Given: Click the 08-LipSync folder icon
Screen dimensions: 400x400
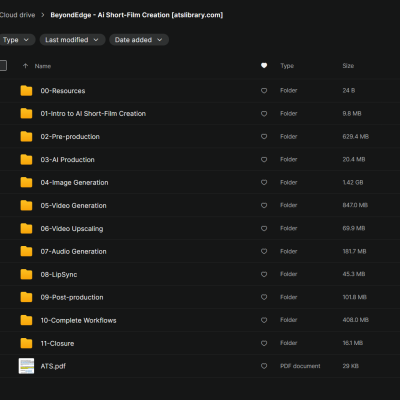Looking at the screenshot, I should (x=26, y=274).
